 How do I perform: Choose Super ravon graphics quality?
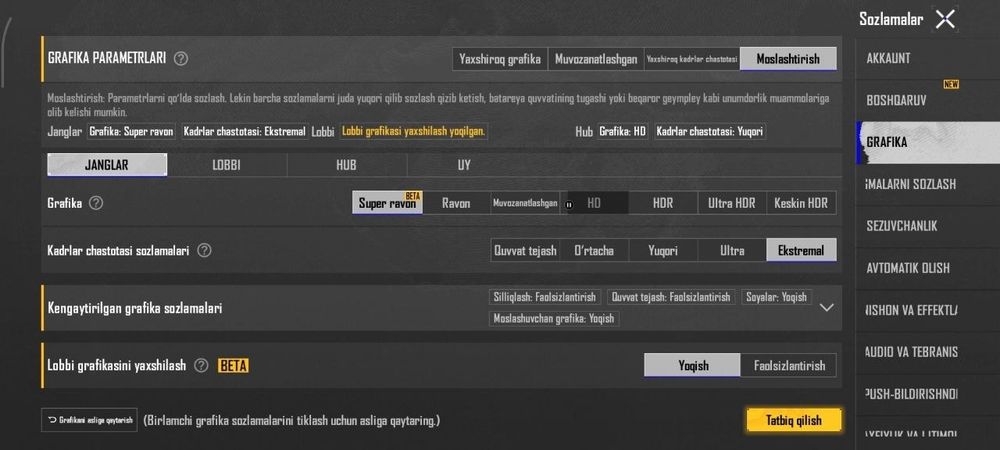(x=387, y=203)
